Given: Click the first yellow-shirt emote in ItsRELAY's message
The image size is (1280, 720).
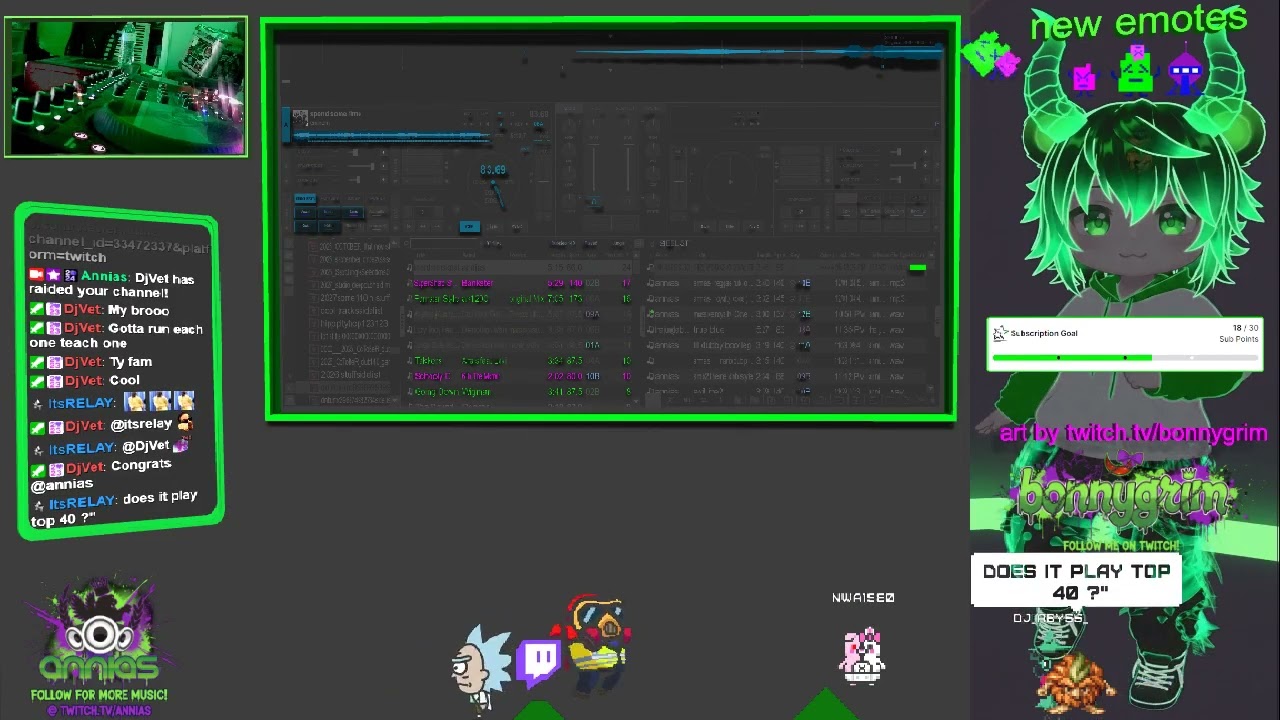Looking at the screenshot, I should [135, 402].
